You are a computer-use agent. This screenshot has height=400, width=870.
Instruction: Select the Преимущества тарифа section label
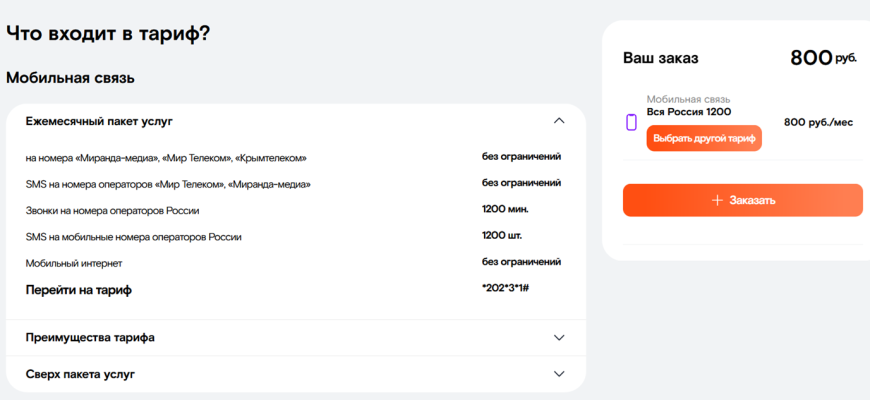pyautogui.click(x=90, y=338)
